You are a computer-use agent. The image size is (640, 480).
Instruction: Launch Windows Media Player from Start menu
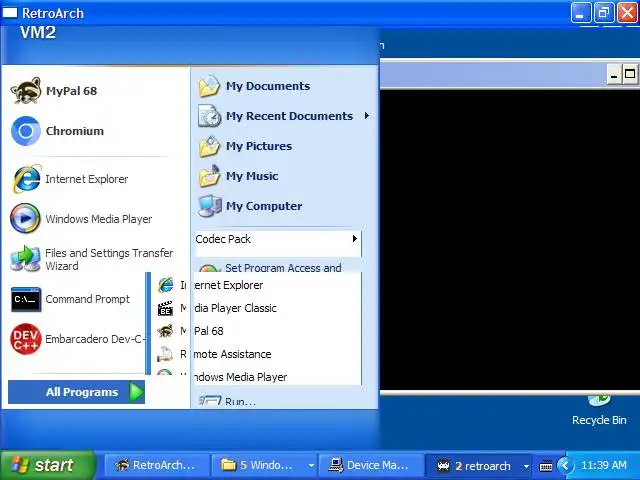81,219
